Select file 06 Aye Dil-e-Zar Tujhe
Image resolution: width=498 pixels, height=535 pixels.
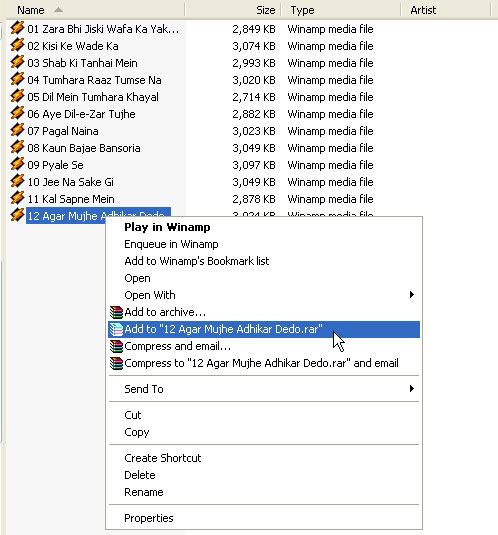81,114
